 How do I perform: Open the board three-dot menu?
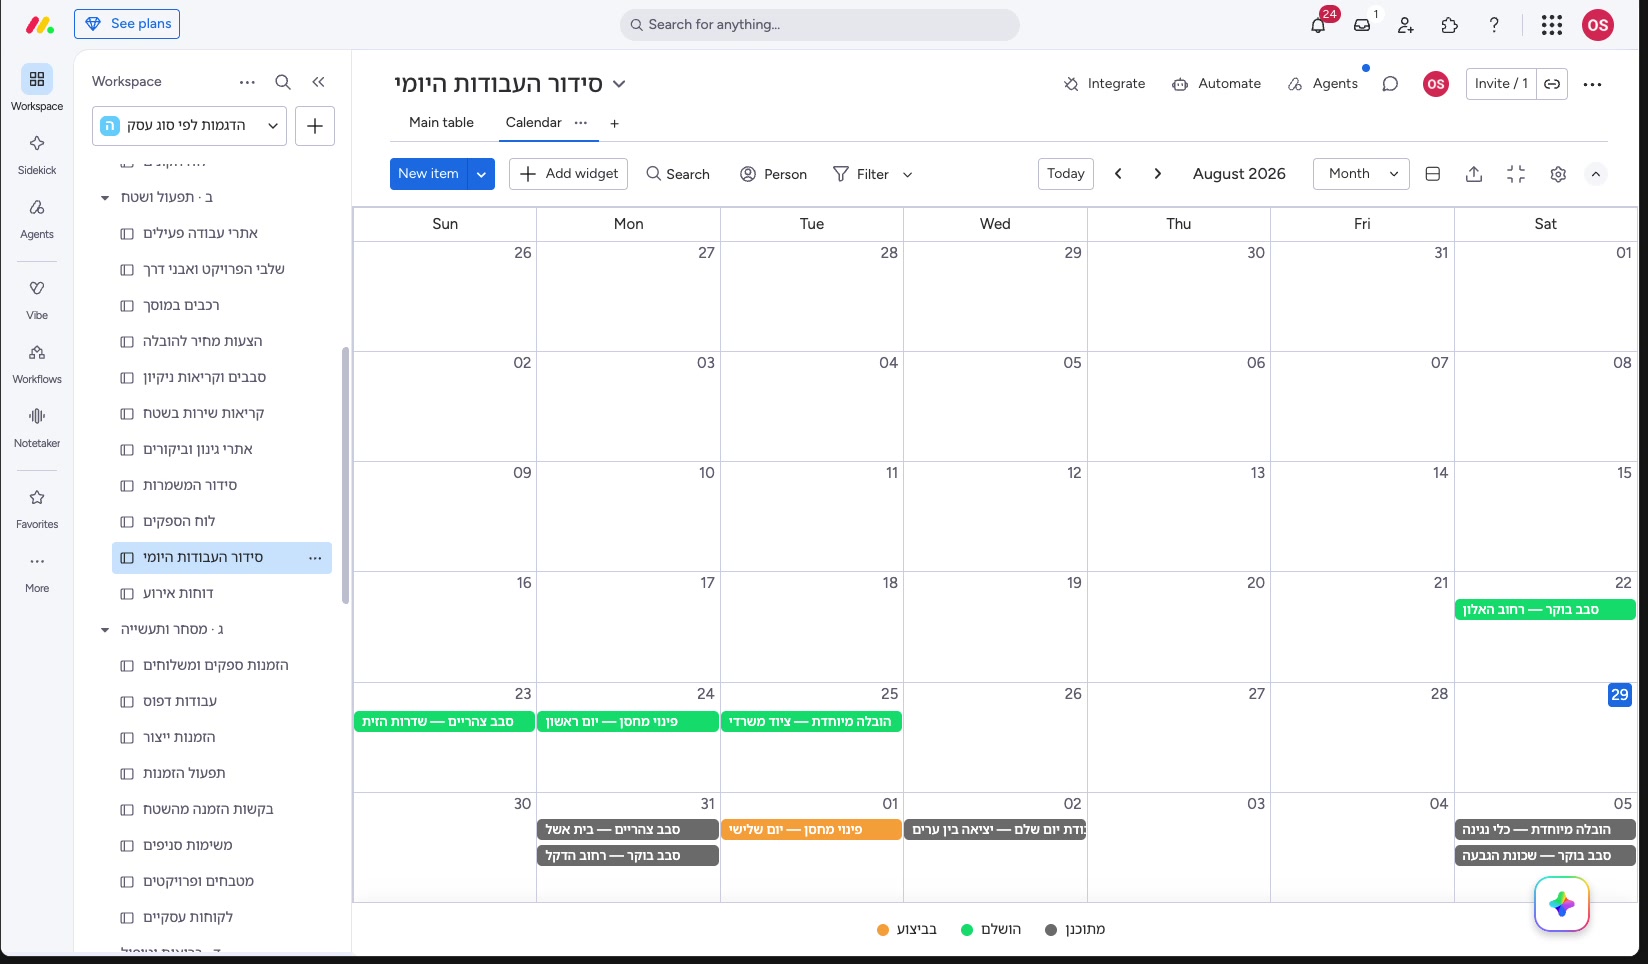click(1593, 84)
